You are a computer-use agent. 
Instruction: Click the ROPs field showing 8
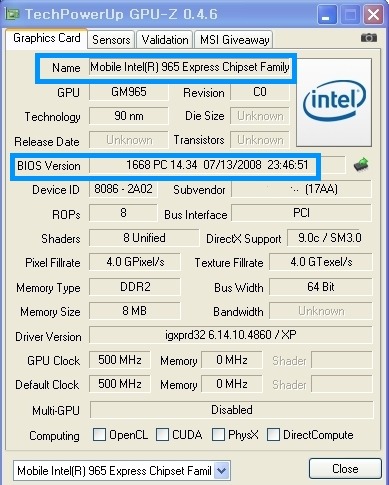(123, 213)
